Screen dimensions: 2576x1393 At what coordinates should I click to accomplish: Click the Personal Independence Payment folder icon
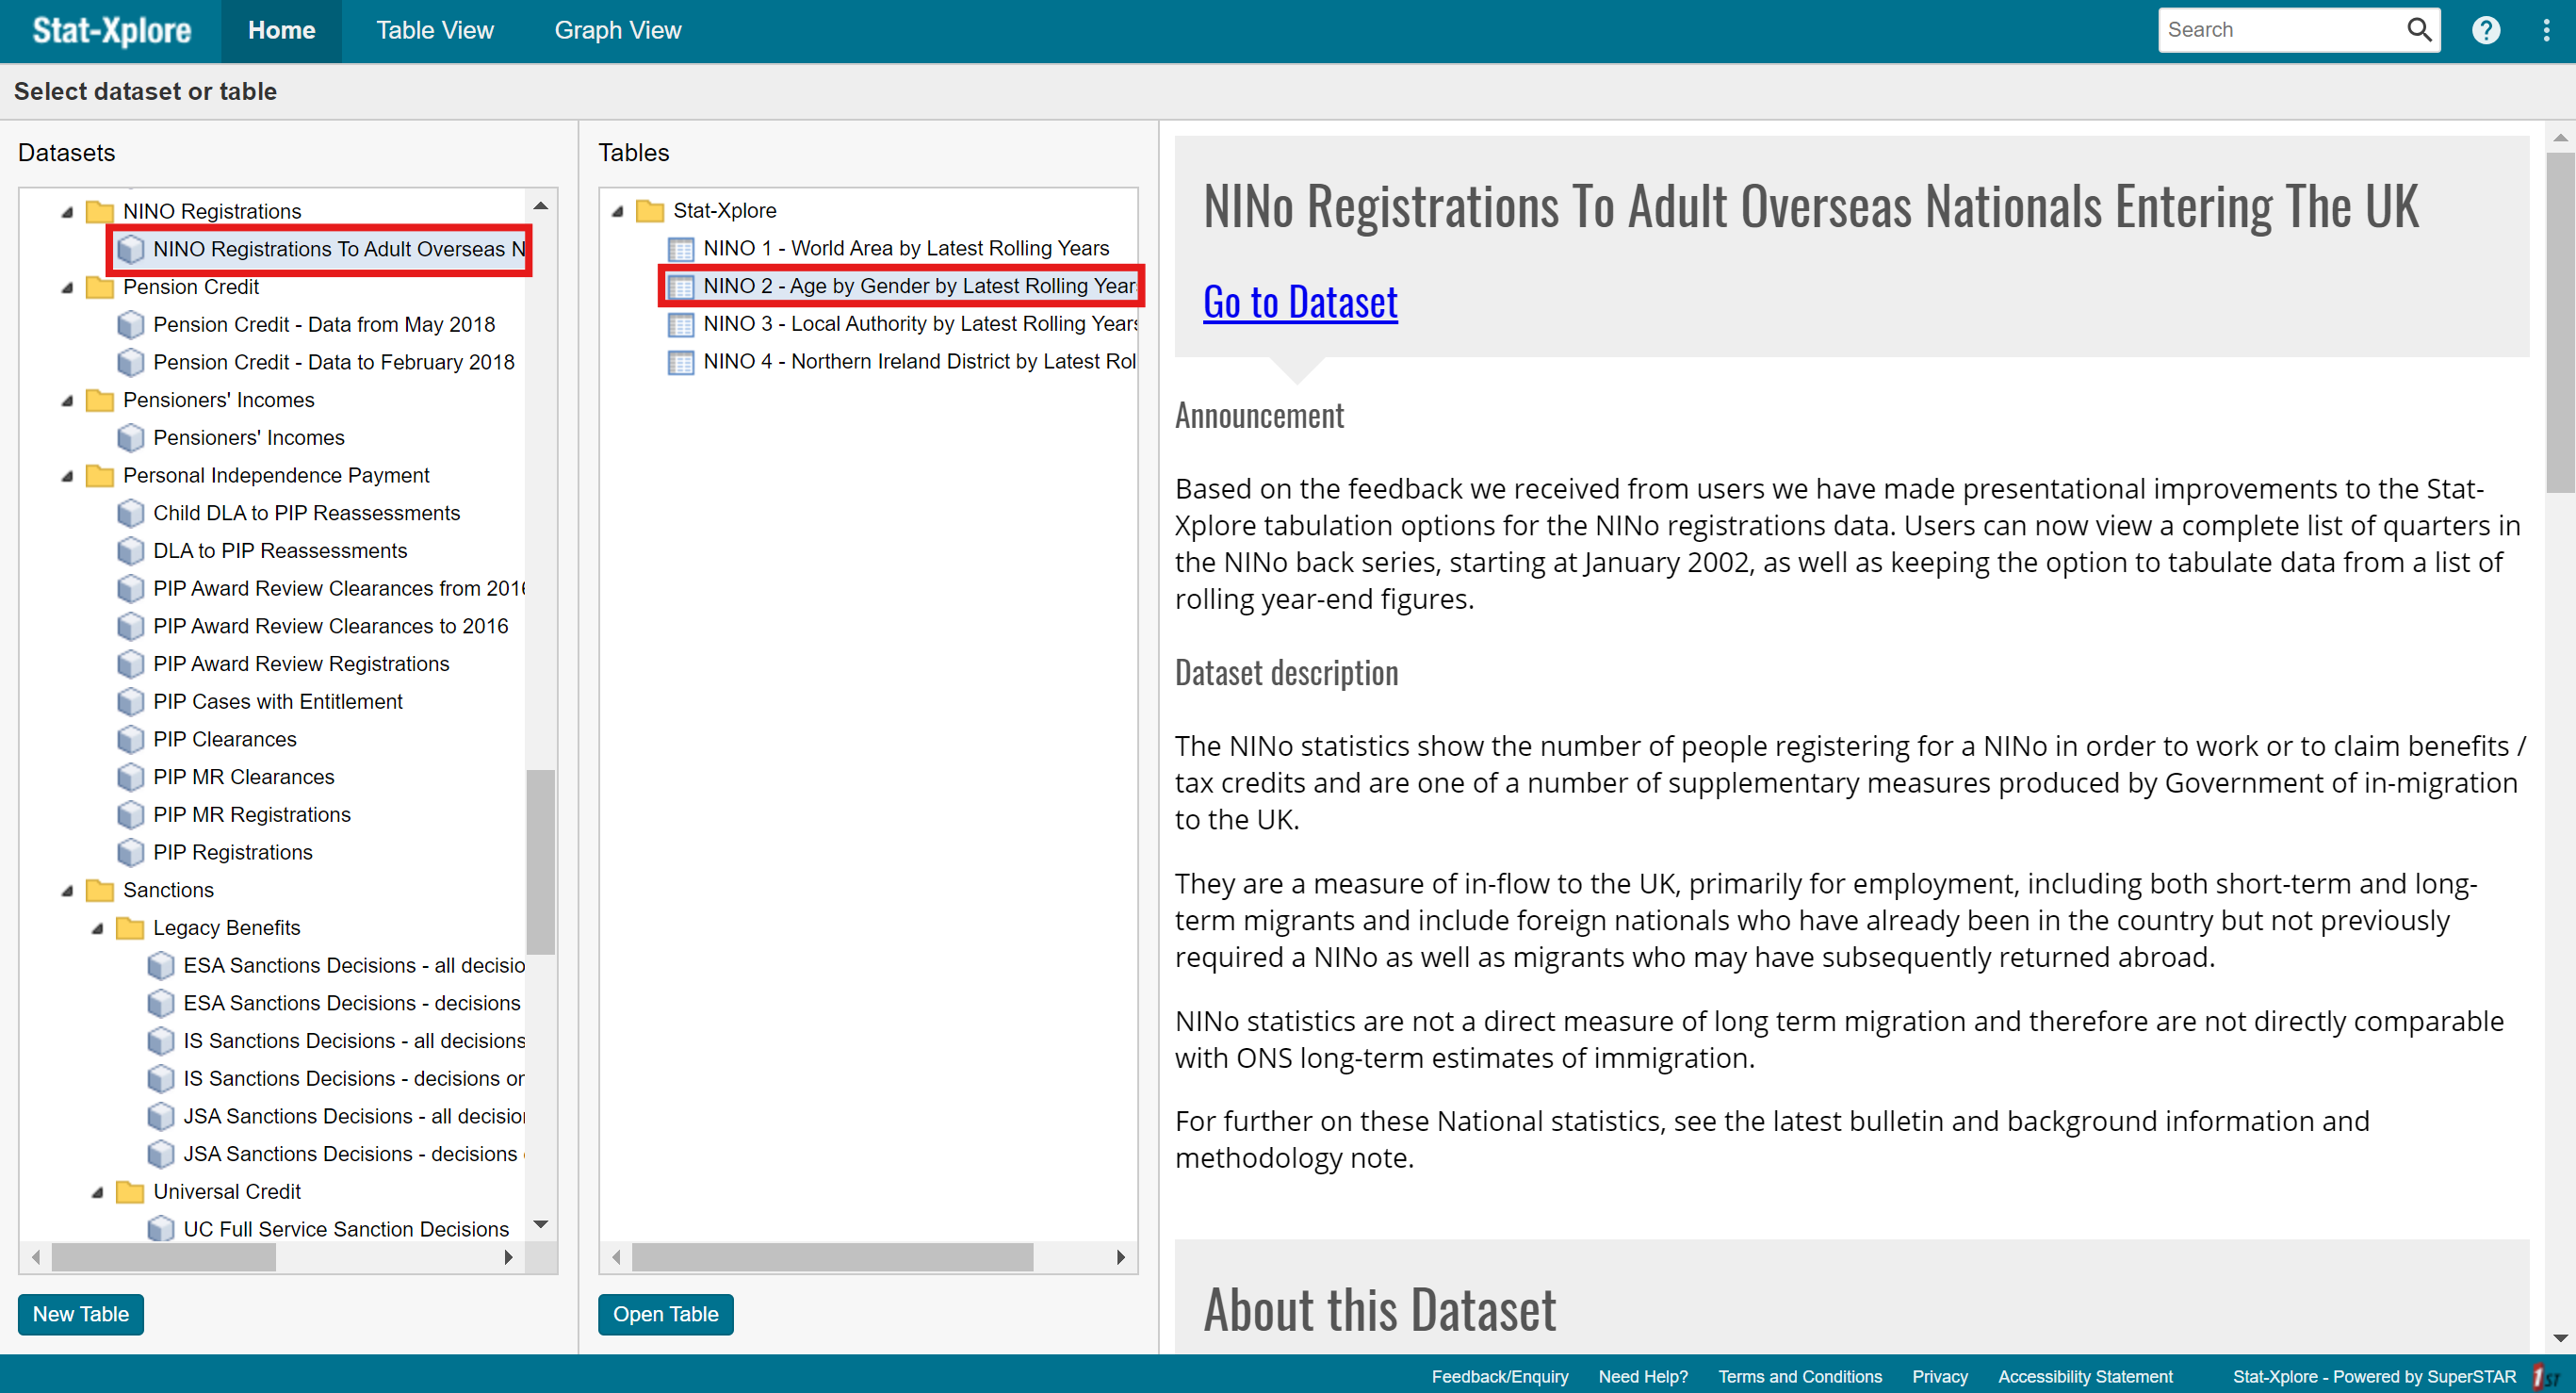click(100, 475)
